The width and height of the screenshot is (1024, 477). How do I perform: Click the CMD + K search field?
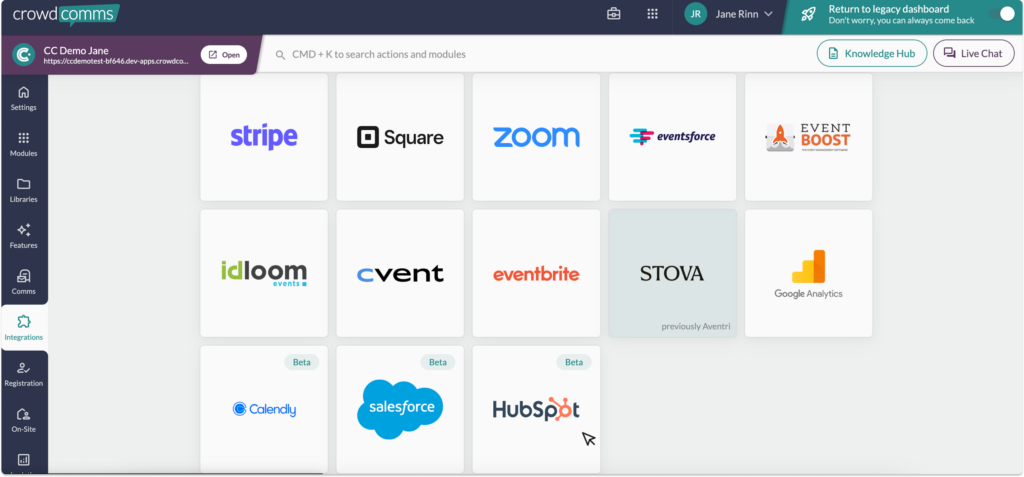[x=540, y=54]
